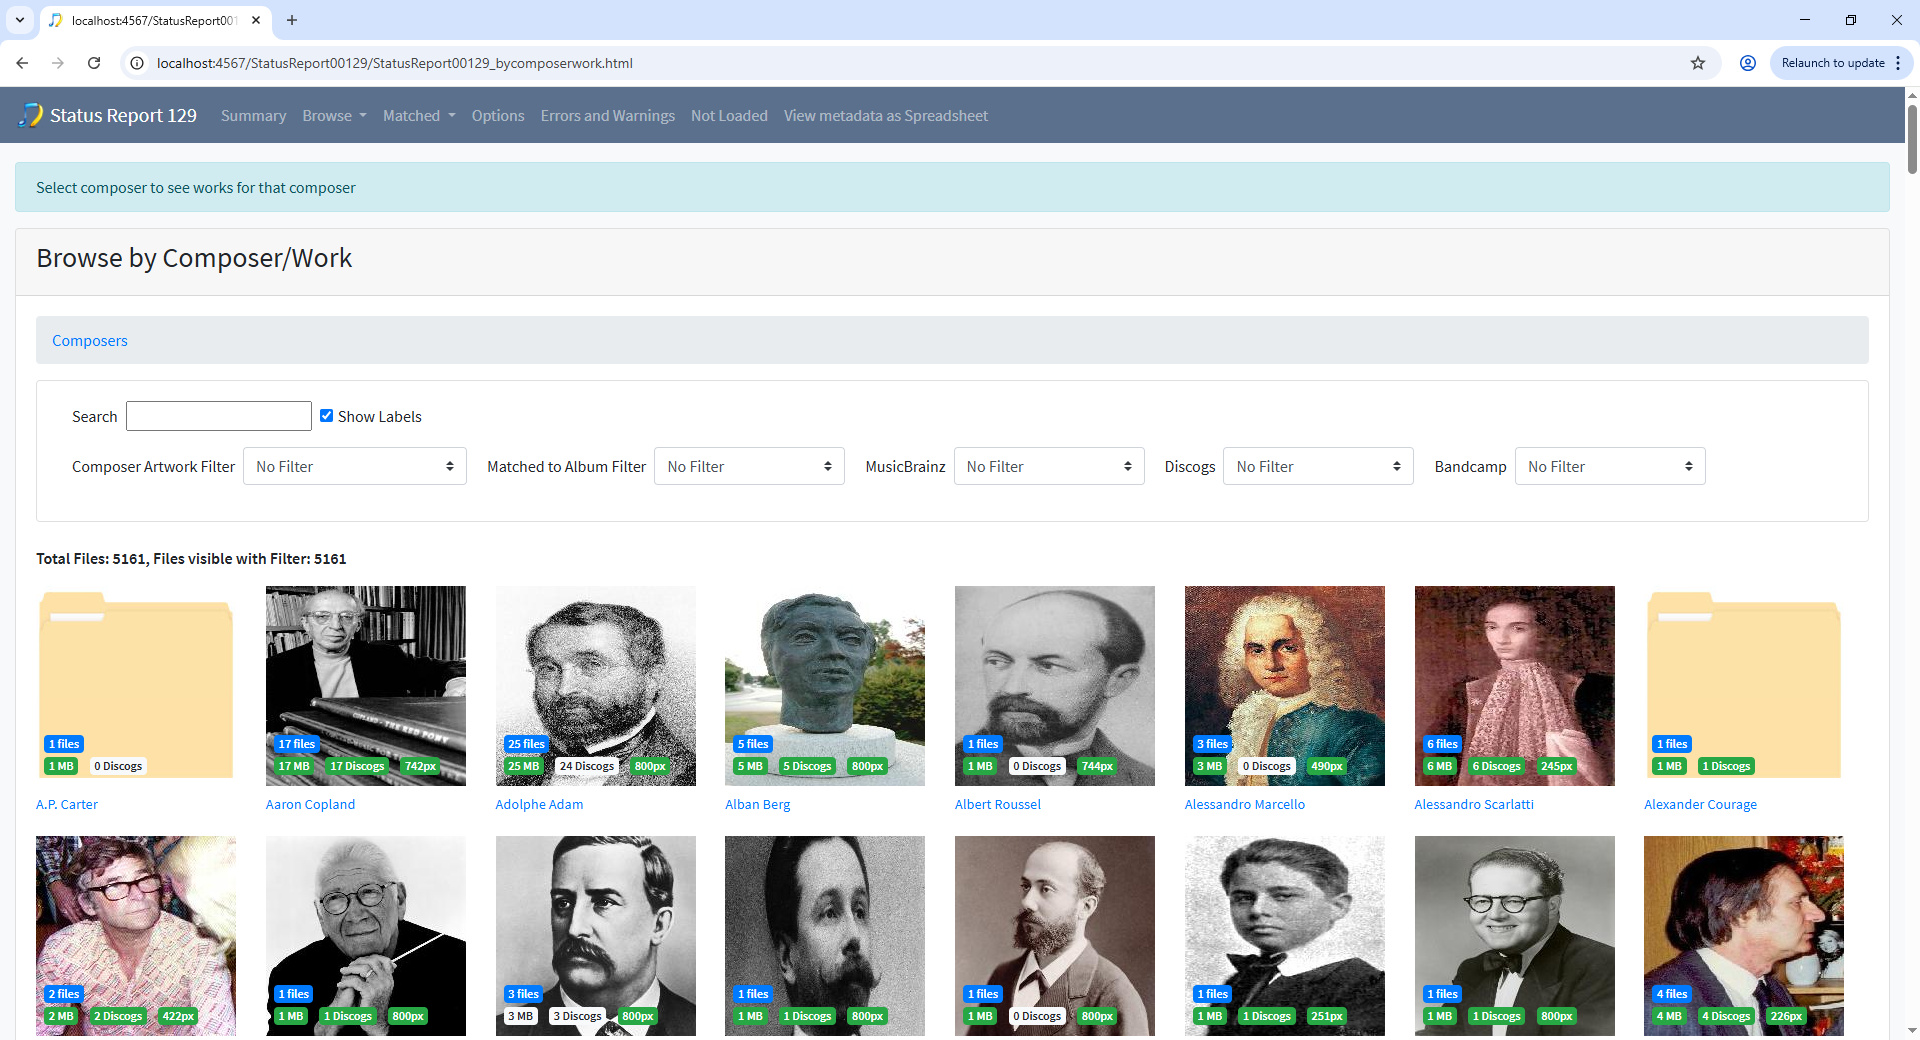Open the Adolphe Adam link
Viewport: 1920px width, 1040px height.
tap(539, 804)
